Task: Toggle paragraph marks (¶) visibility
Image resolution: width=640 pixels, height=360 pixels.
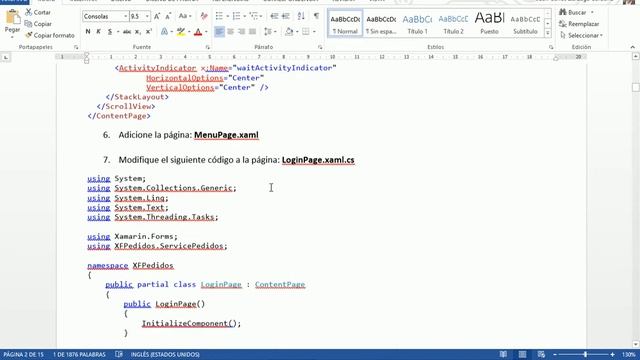Action: click(x=316, y=16)
